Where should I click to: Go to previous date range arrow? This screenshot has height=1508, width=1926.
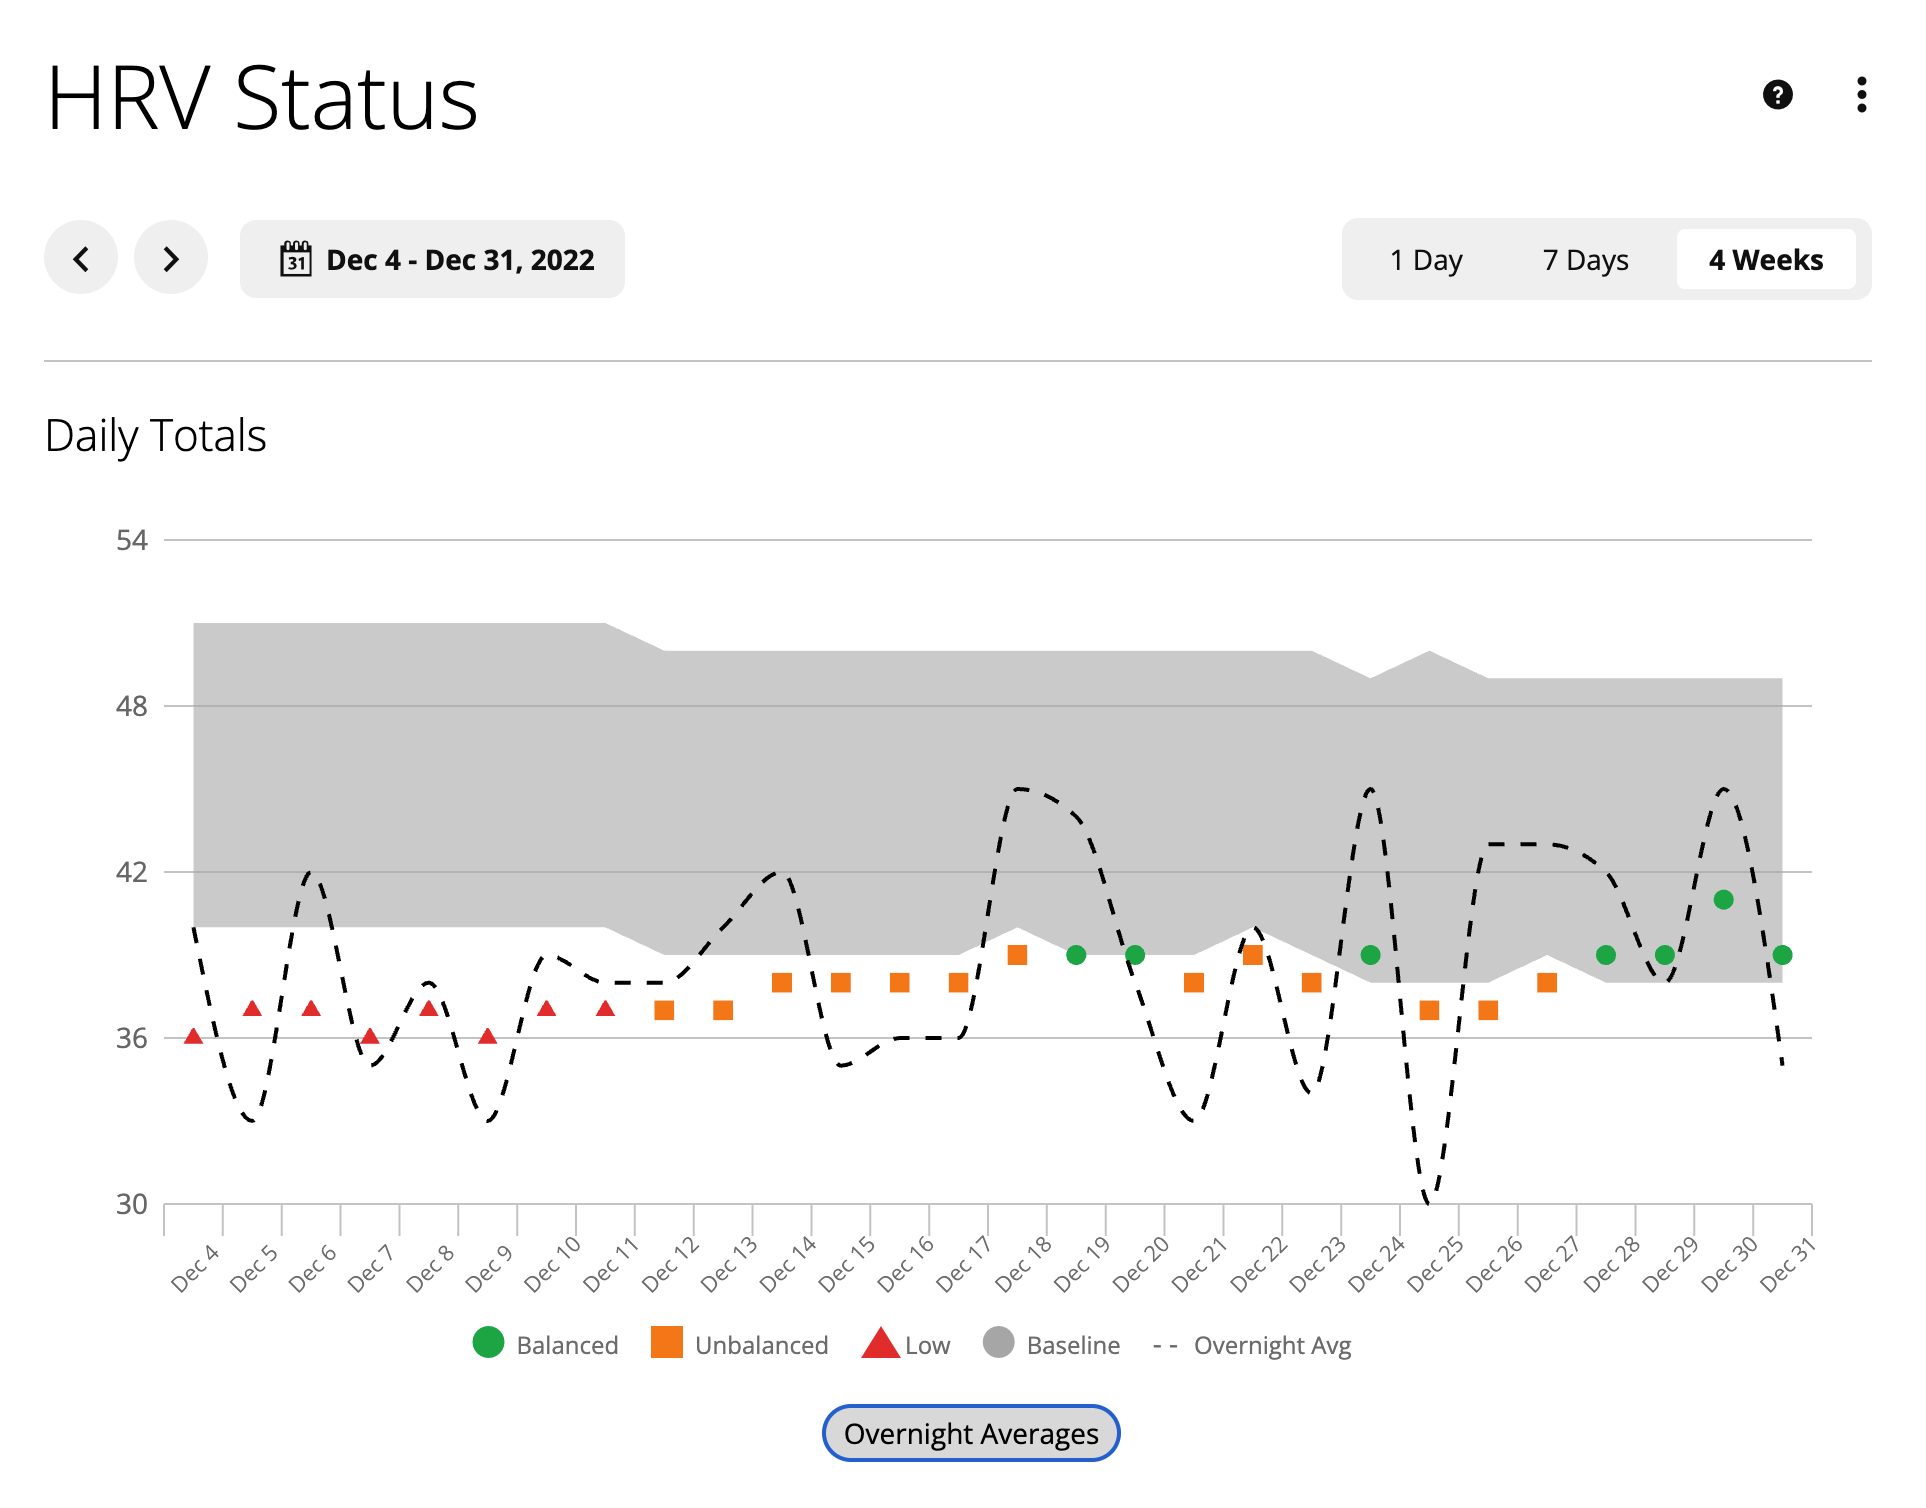coord(81,259)
